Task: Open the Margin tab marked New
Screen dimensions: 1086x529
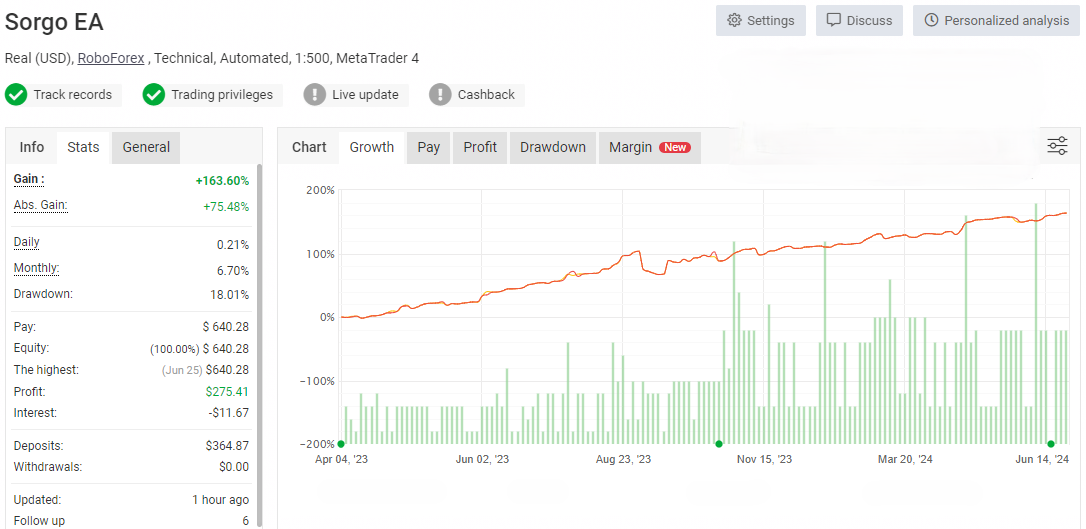Action: click(x=649, y=147)
